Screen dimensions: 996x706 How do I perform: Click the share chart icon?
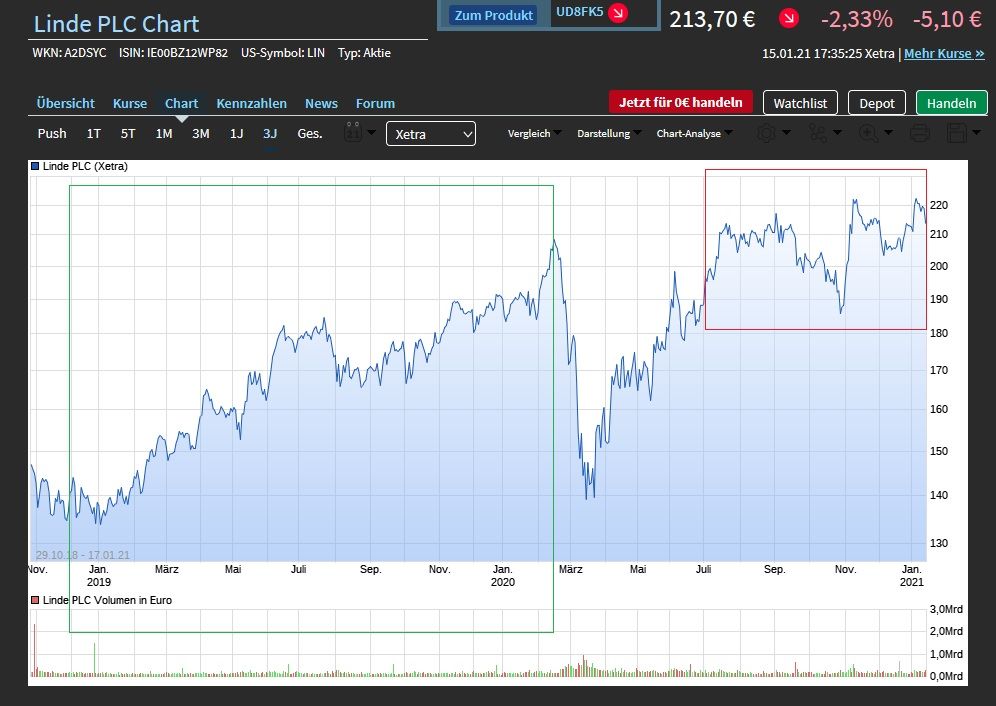click(818, 133)
